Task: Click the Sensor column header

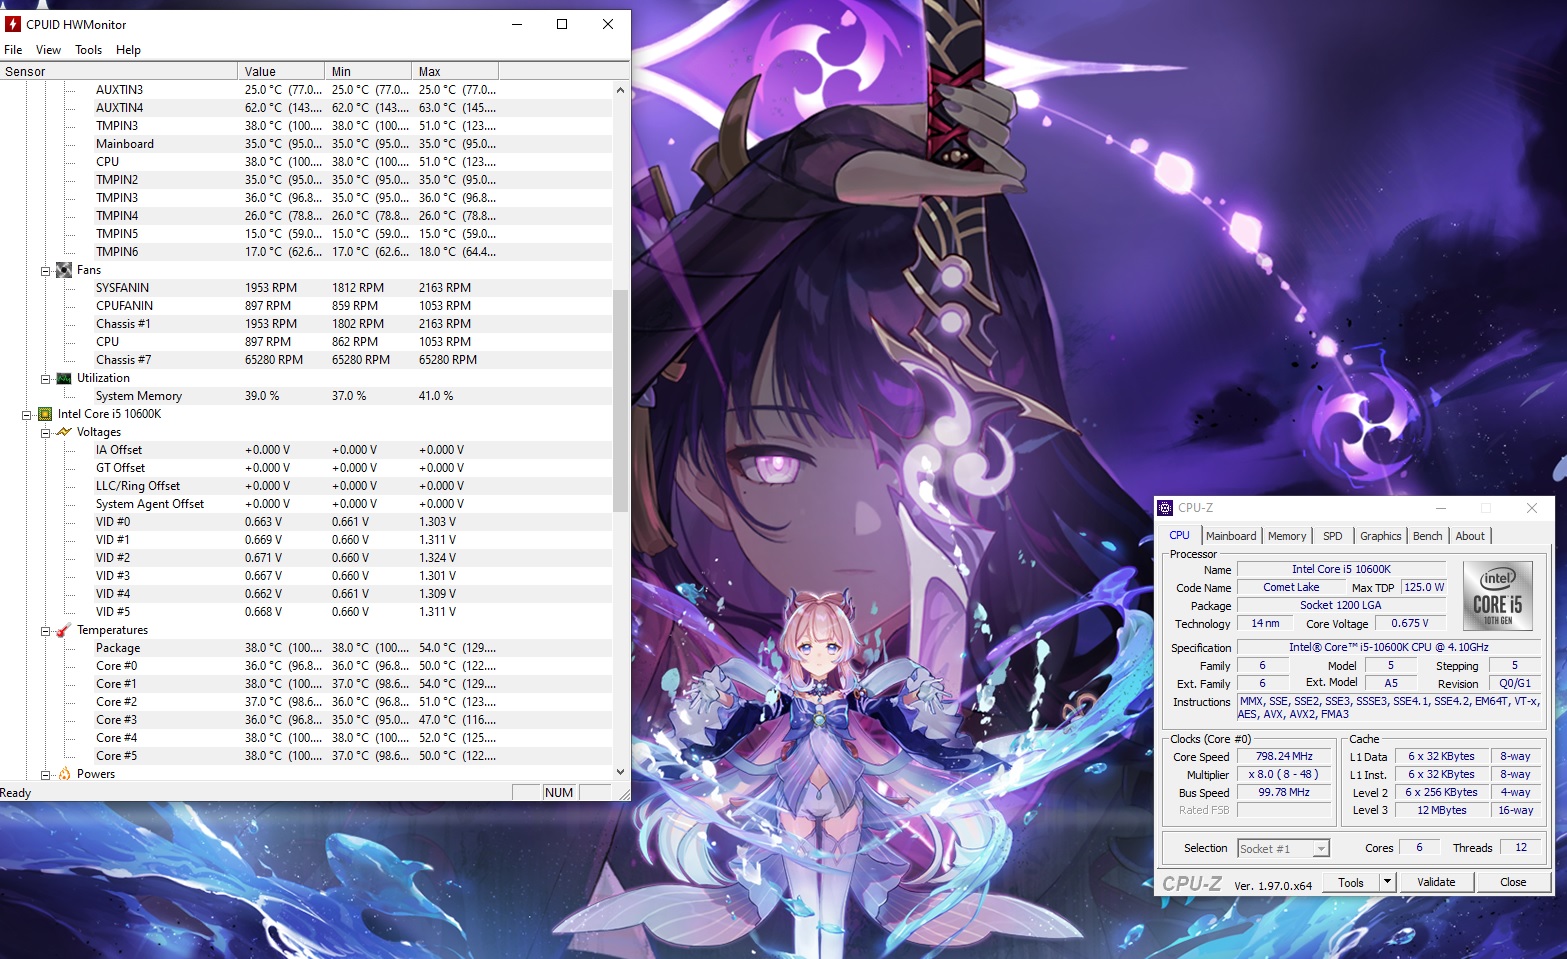Action: pos(119,71)
